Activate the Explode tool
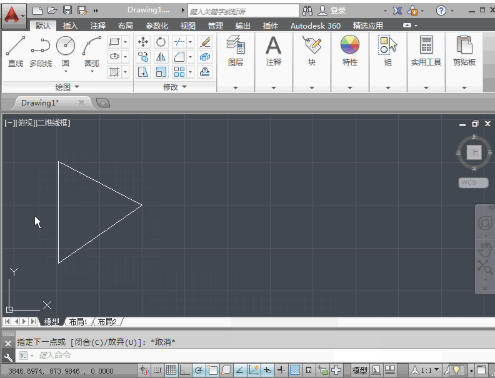Image resolution: width=495 pixels, height=378 pixels. click(x=205, y=57)
